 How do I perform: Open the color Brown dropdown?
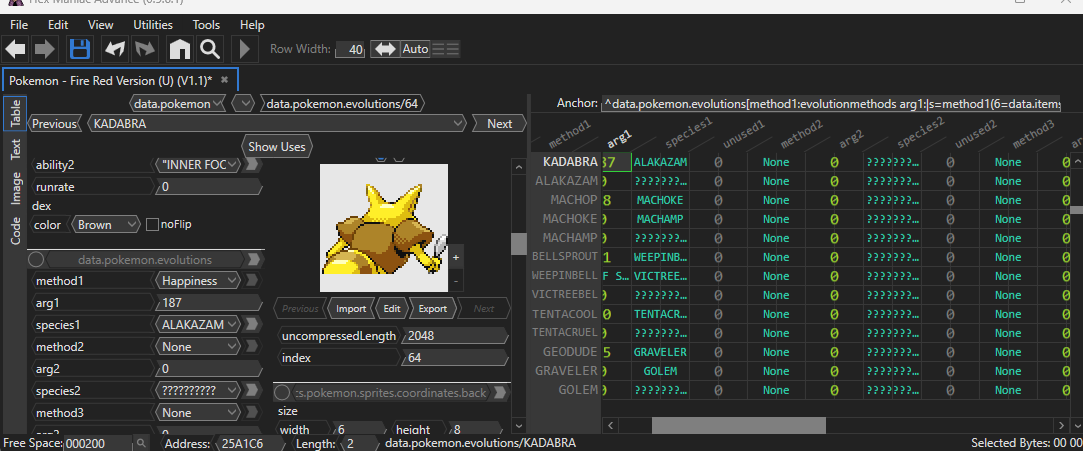pos(107,224)
